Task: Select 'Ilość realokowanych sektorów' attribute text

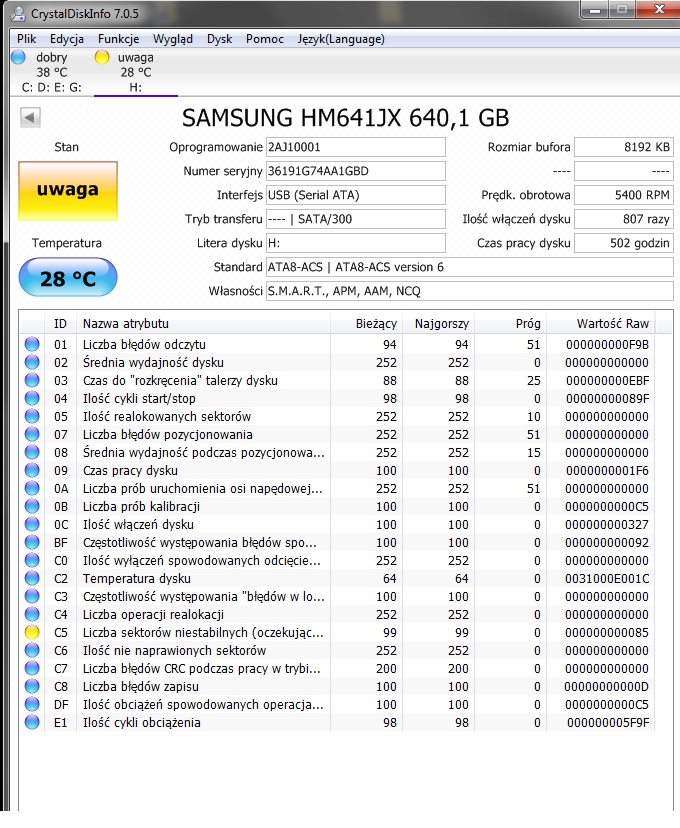Action: click(167, 416)
